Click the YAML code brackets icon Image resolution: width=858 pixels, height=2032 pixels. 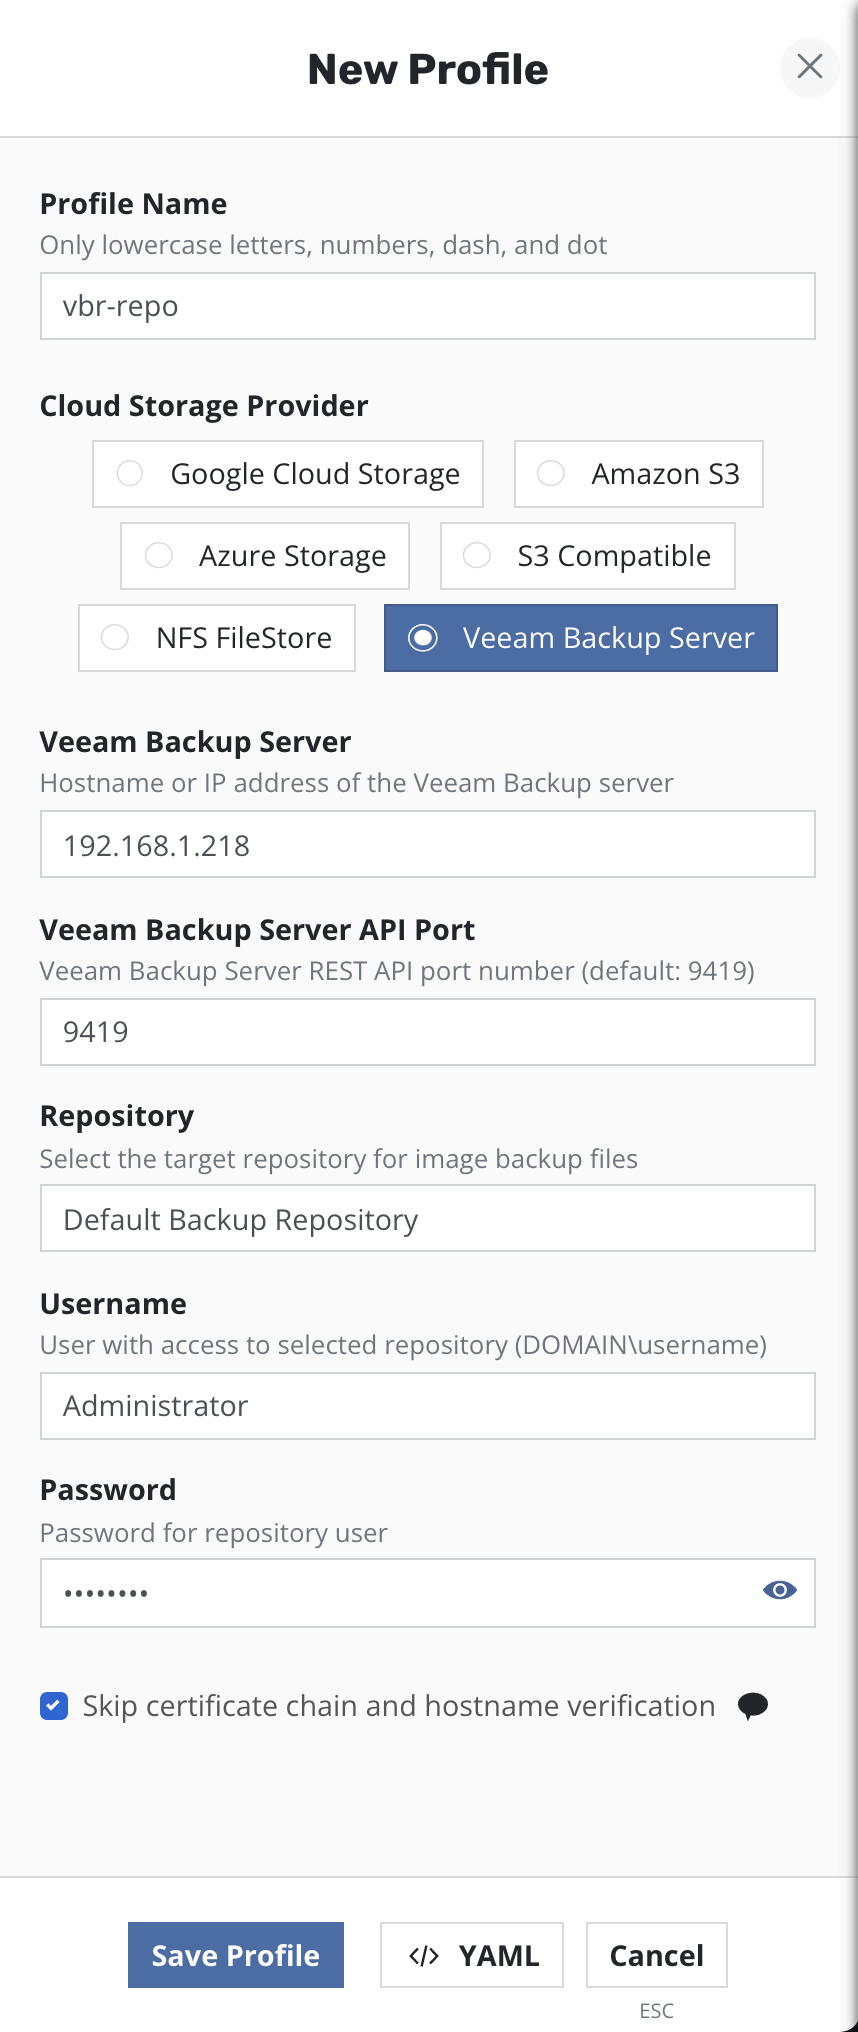pos(424,1956)
